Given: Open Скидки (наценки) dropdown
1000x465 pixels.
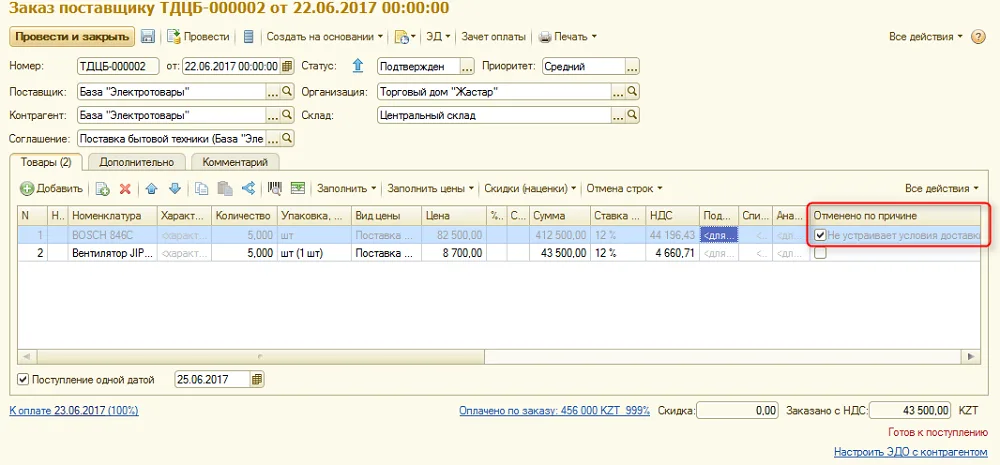Looking at the screenshot, I should click(530, 188).
